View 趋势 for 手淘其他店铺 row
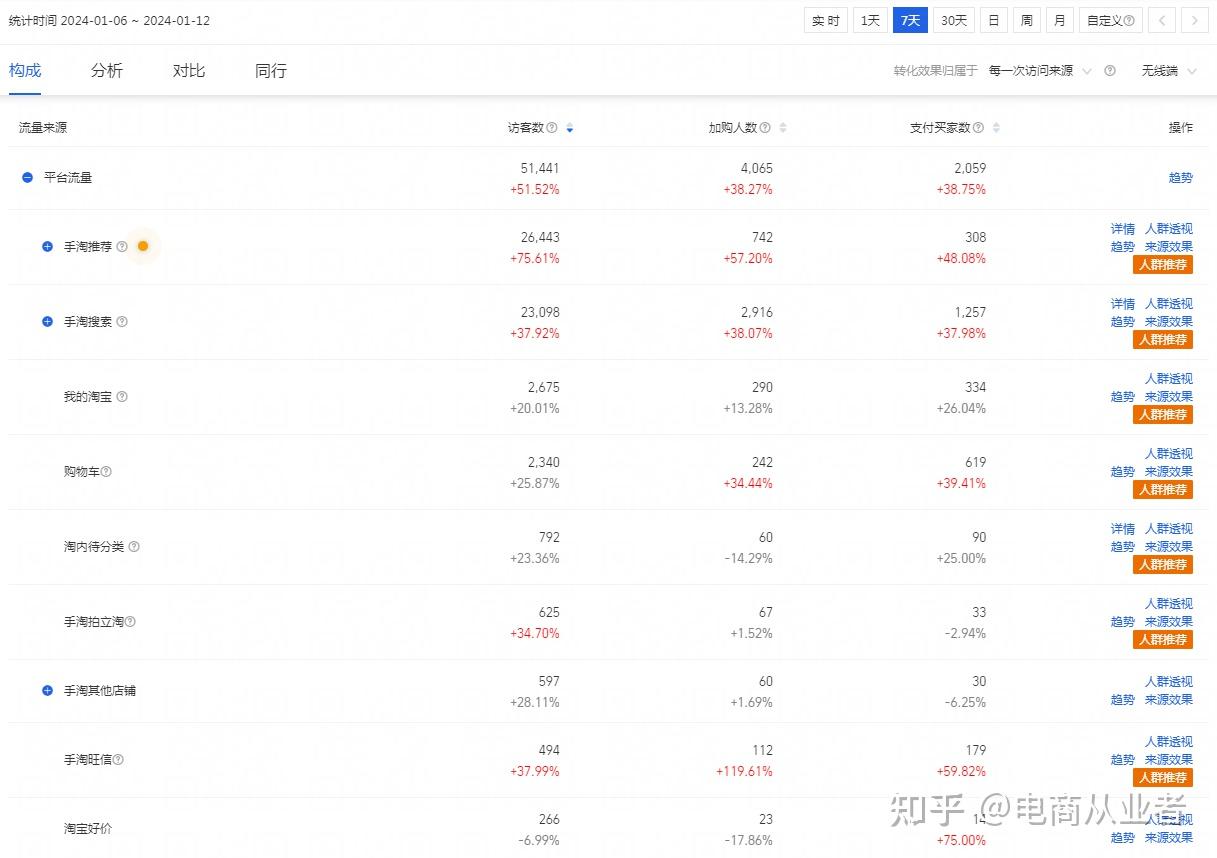 (x=1123, y=700)
